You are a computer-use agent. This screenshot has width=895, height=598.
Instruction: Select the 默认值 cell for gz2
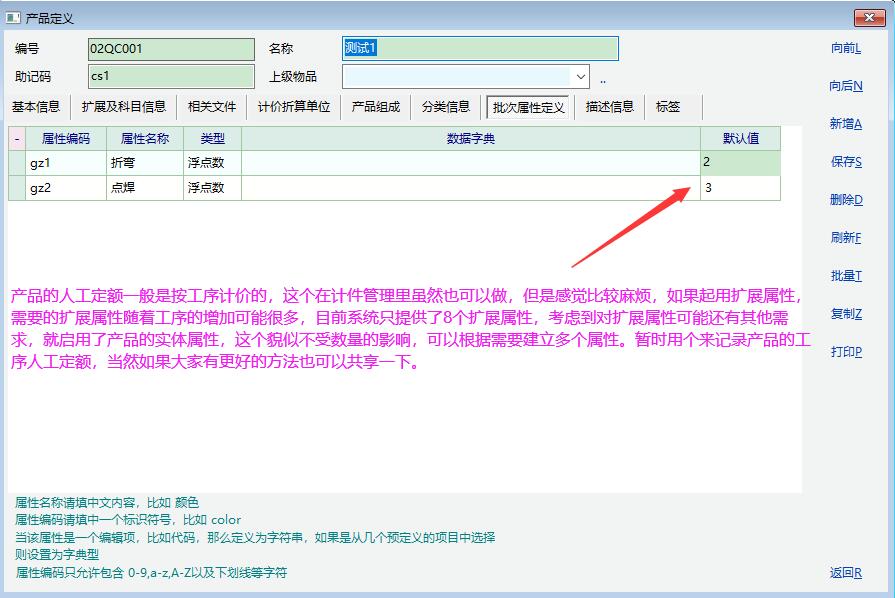tap(739, 188)
